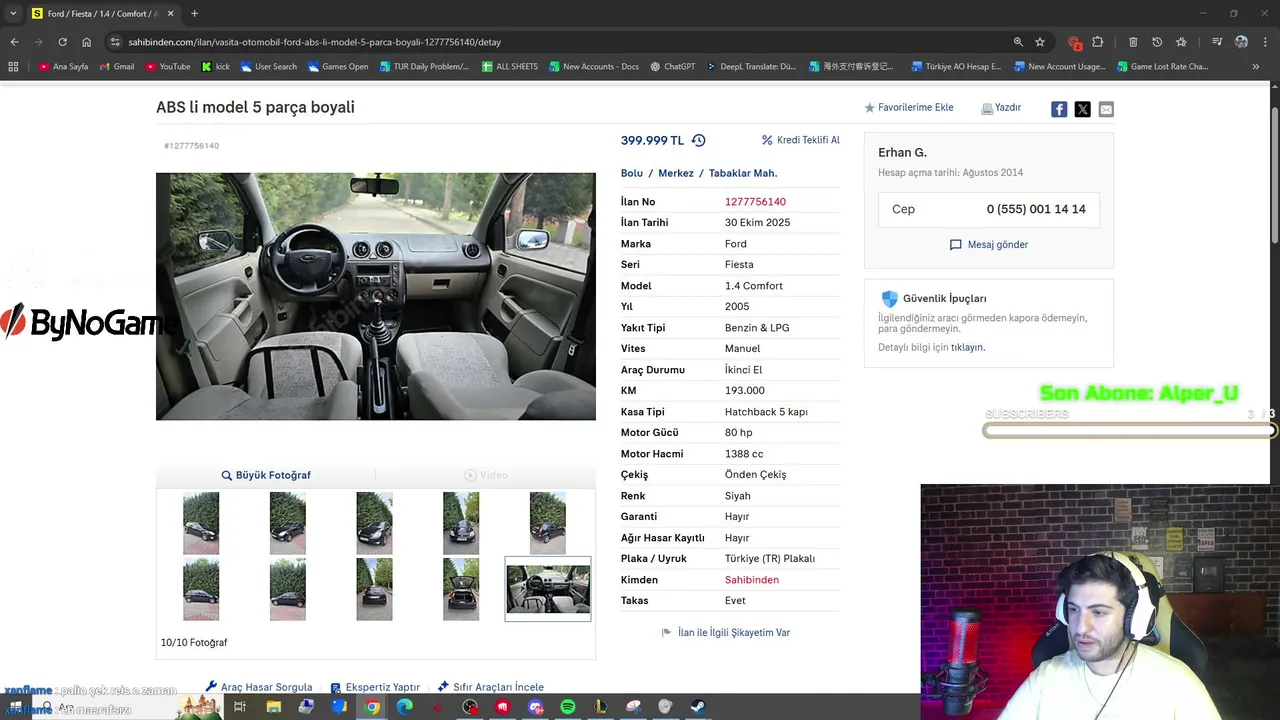The height and width of the screenshot is (720, 1280).
Task: Open Spotify from taskbar
Action: click(567, 707)
